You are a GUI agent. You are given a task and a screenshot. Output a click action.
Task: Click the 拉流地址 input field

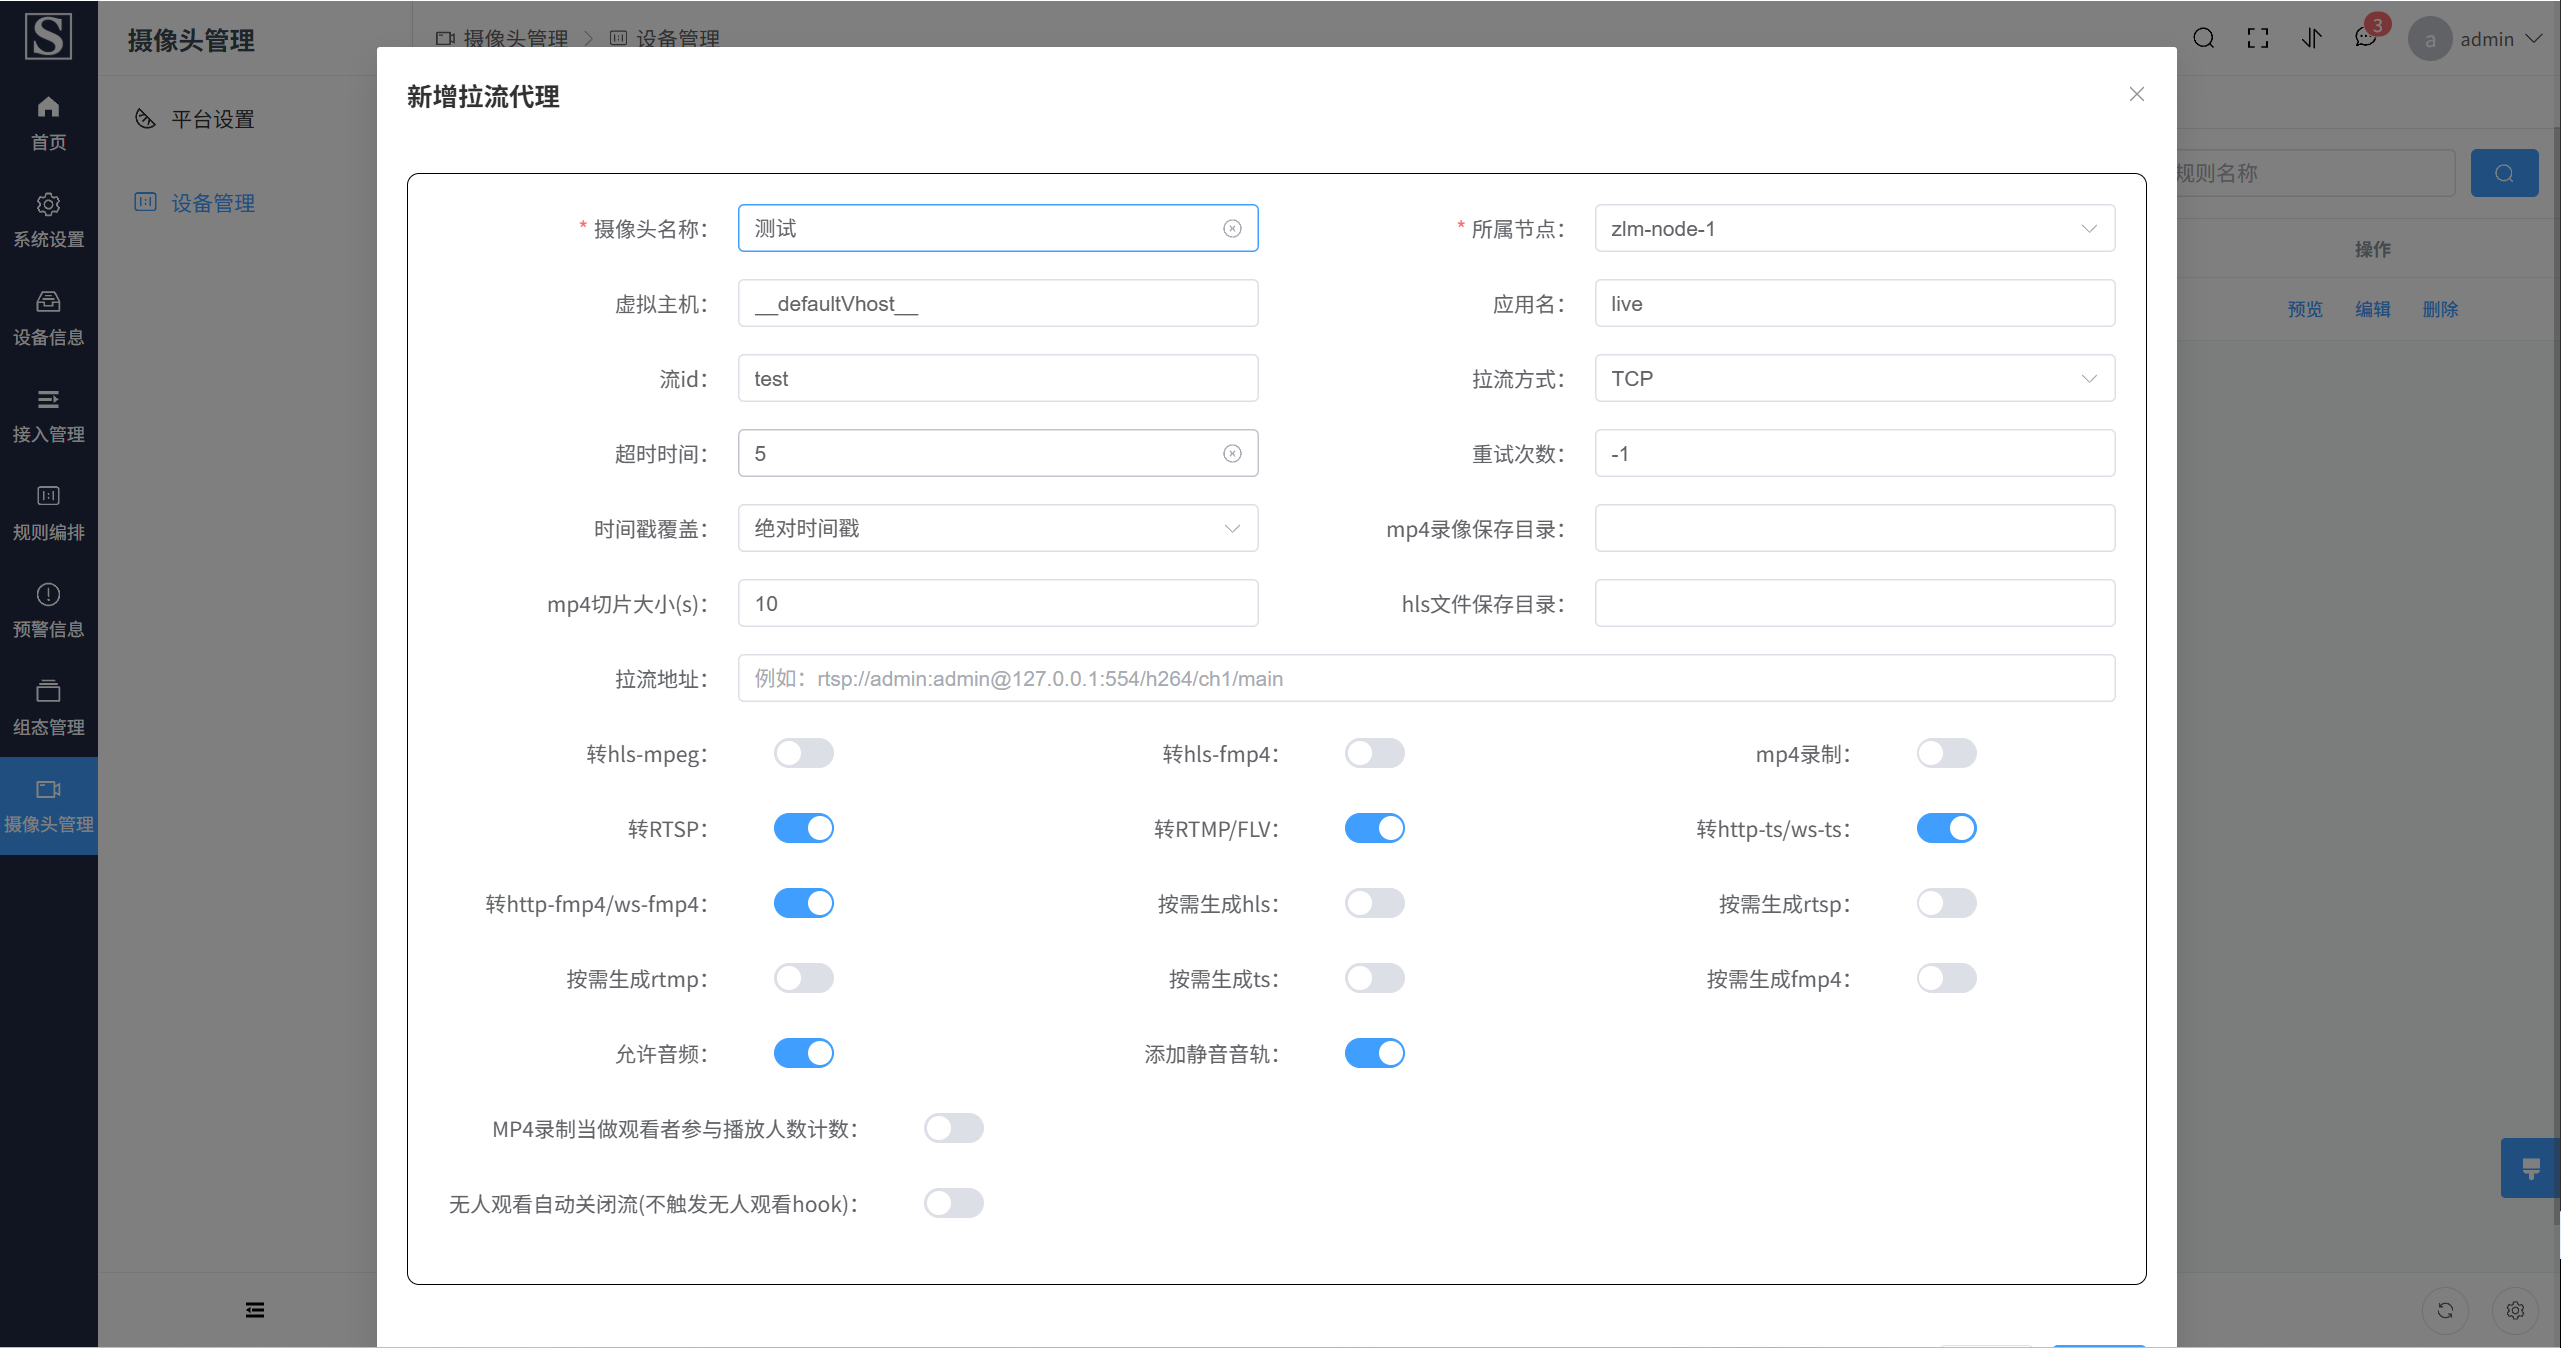(x=1426, y=679)
